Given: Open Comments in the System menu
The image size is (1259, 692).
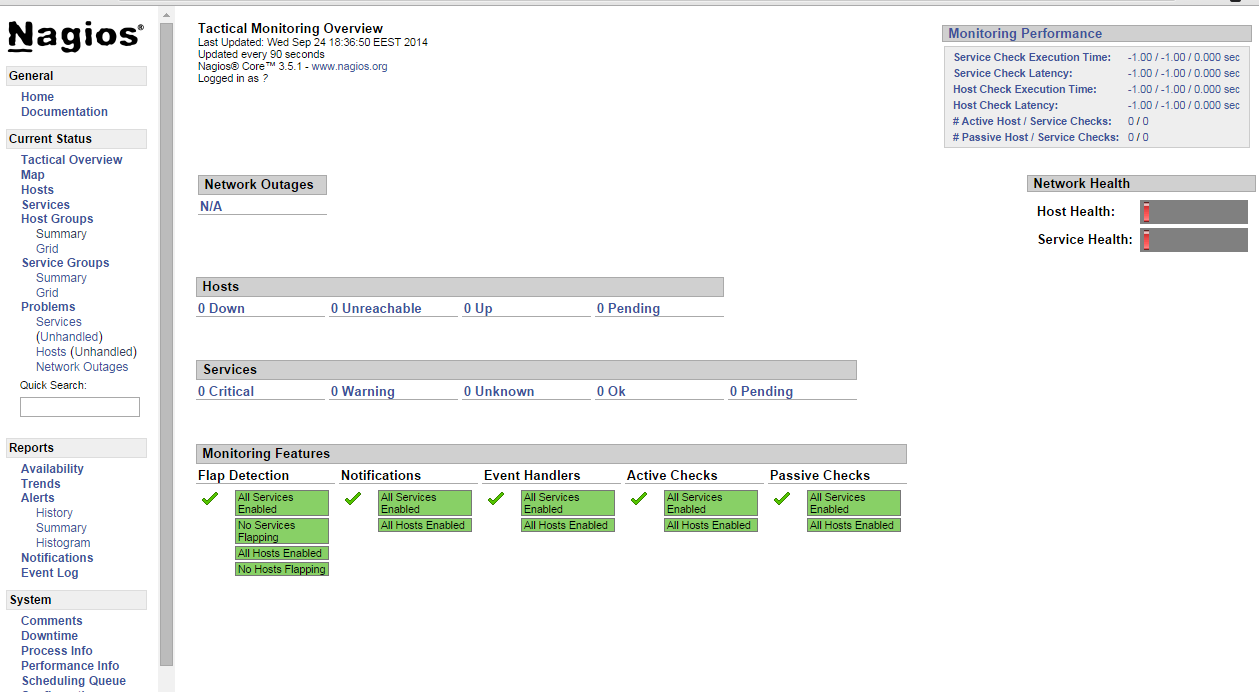Looking at the screenshot, I should [x=52, y=621].
